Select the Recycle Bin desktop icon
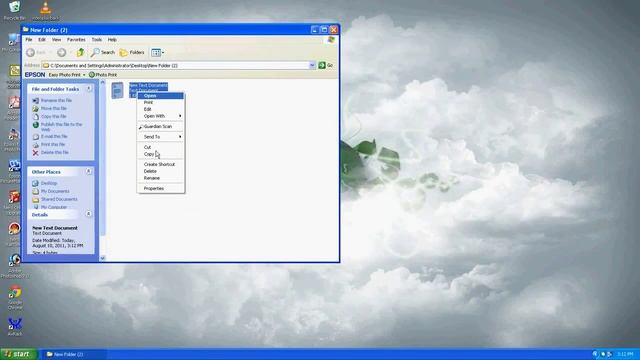This screenshot has width=640, height=360. point(15,10)
